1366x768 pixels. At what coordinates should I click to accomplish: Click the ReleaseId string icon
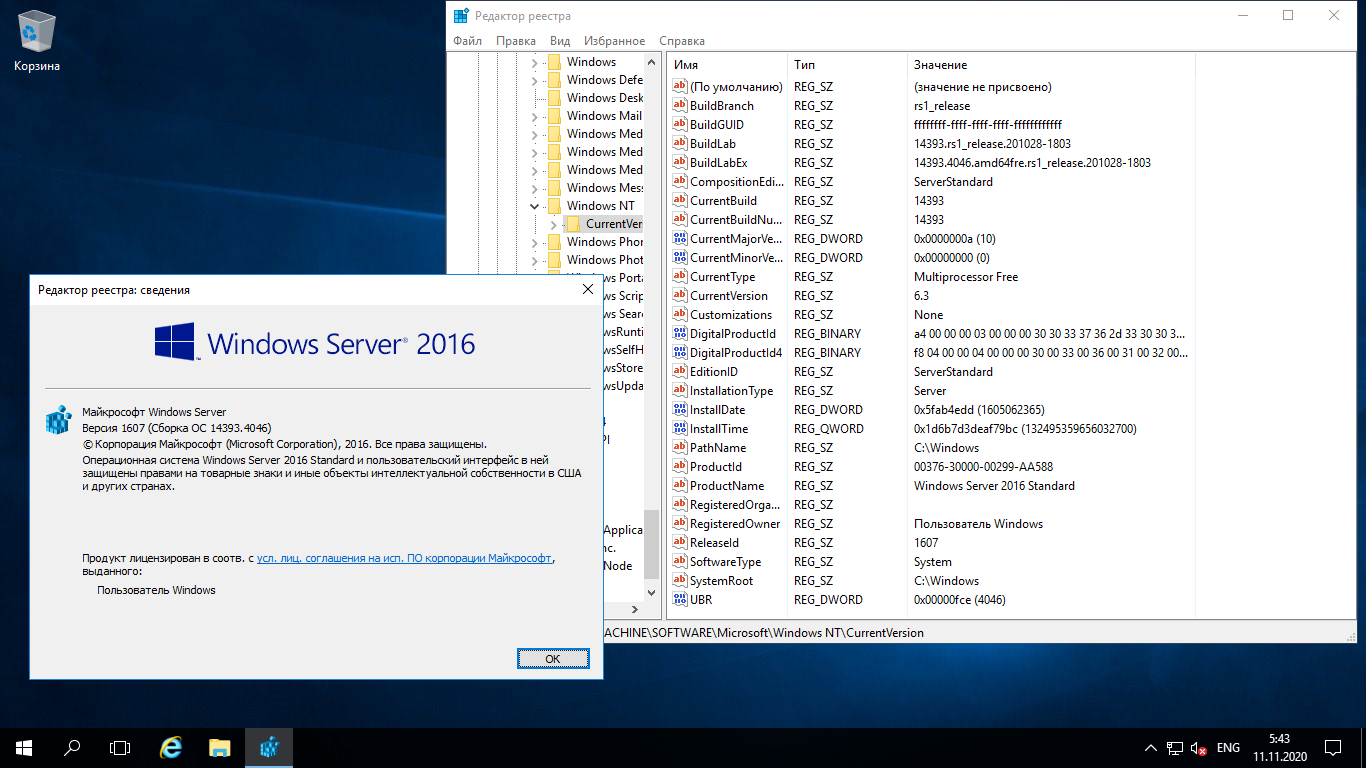pos(680,543)
